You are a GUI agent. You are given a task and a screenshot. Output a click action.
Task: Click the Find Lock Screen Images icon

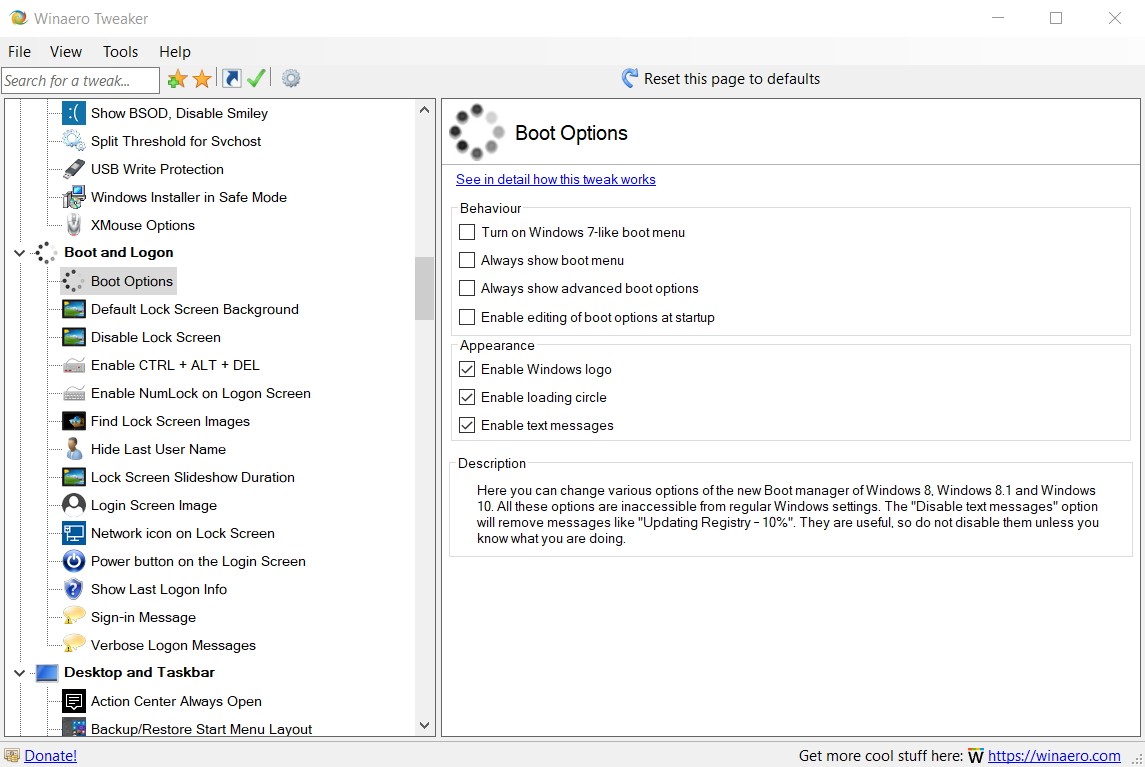pos(74,421)
